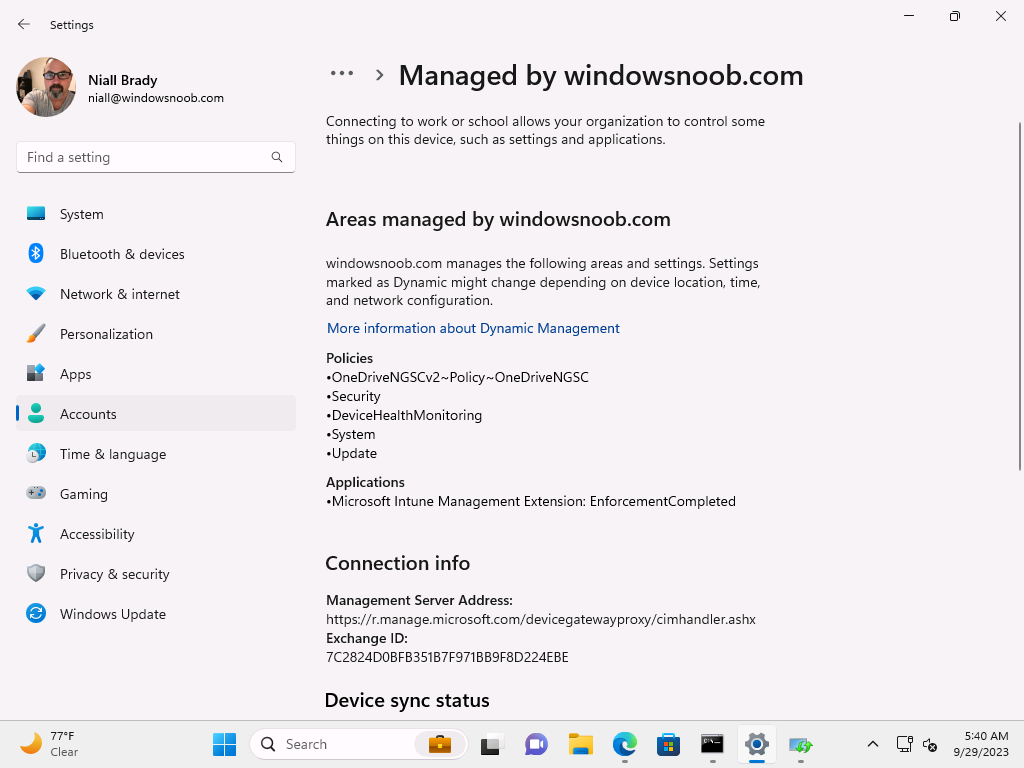Show hidden tray icons chevron
The height and width of the screenshot is (768, 1024).
(x=872, y=744)
